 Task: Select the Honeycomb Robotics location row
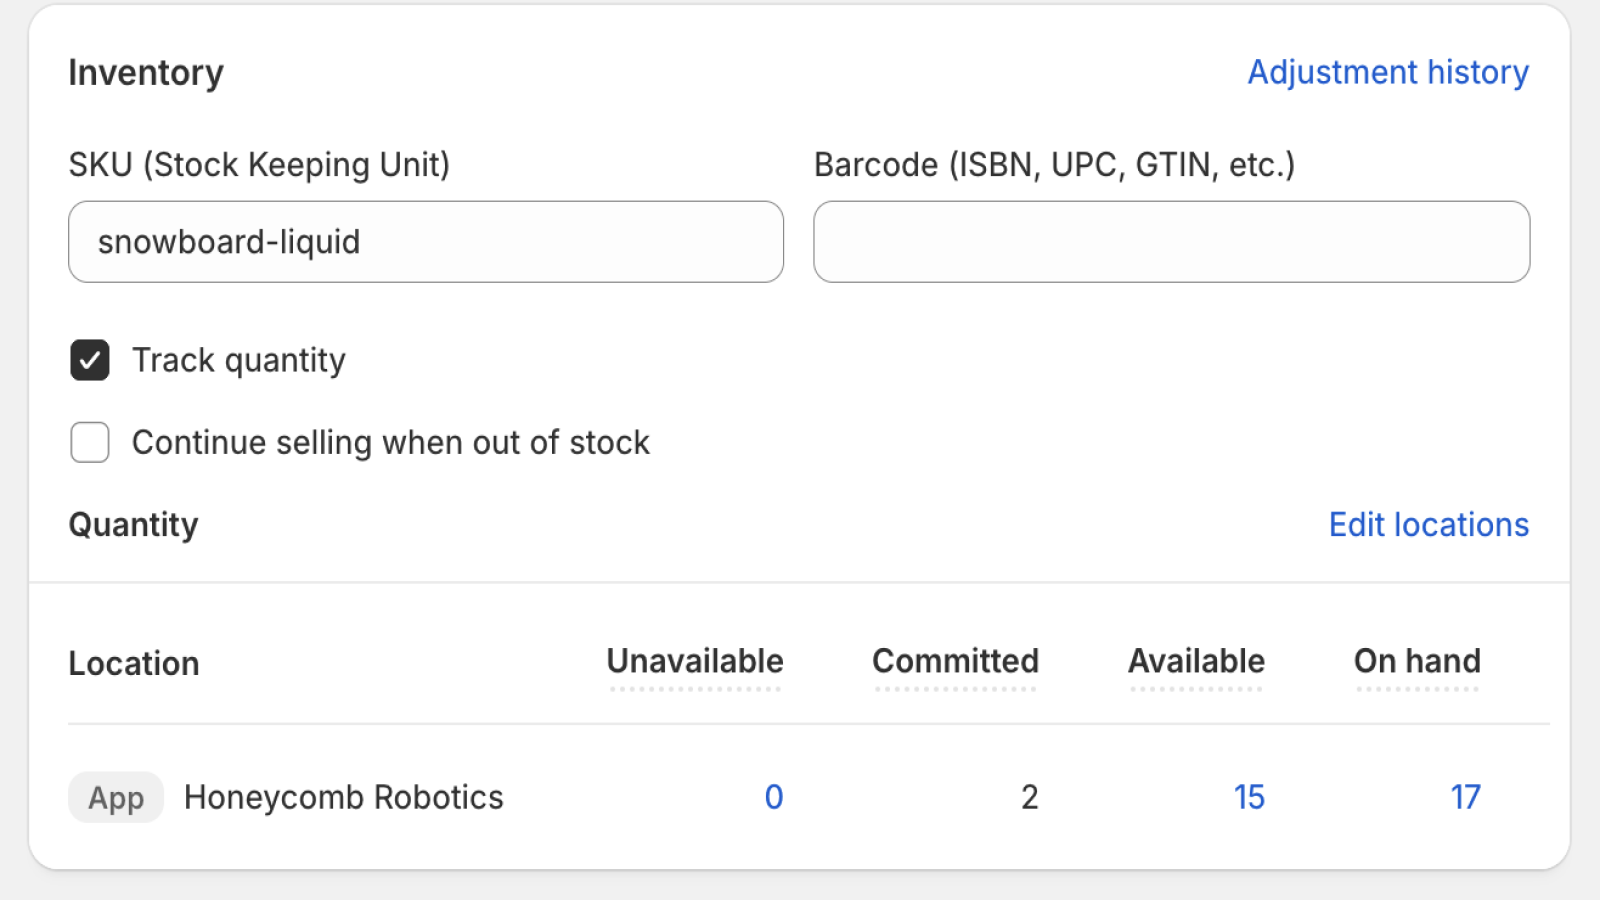(343, 797)
